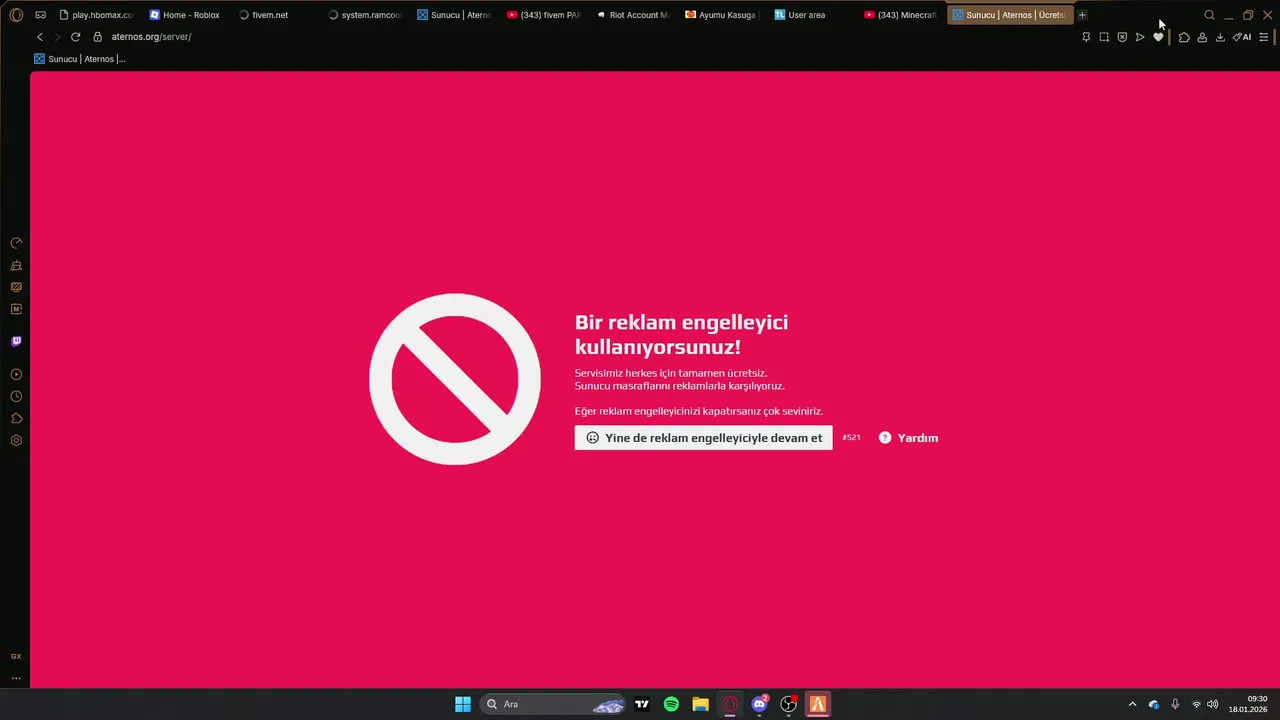Open the easy setup menu icon
The height and width of the screenshot is (720, 1280).
click(x=1263, y=37)
